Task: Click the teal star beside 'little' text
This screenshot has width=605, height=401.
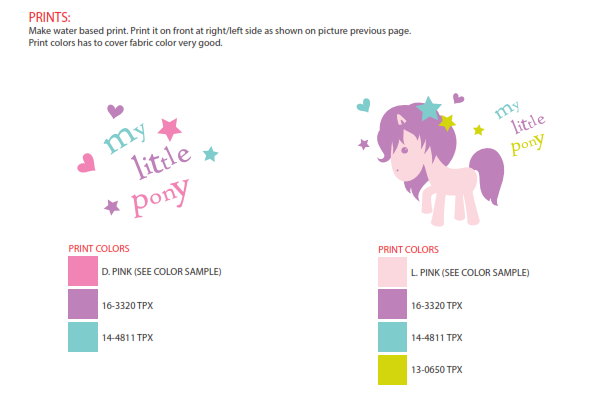Action: (211, 154)
